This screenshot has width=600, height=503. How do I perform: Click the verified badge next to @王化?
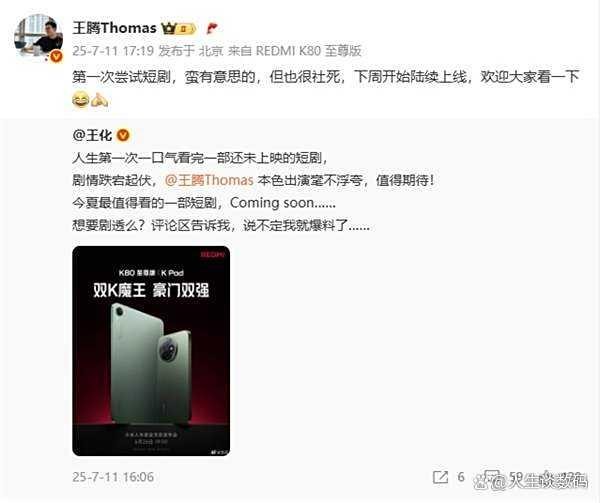coord(123,135)
